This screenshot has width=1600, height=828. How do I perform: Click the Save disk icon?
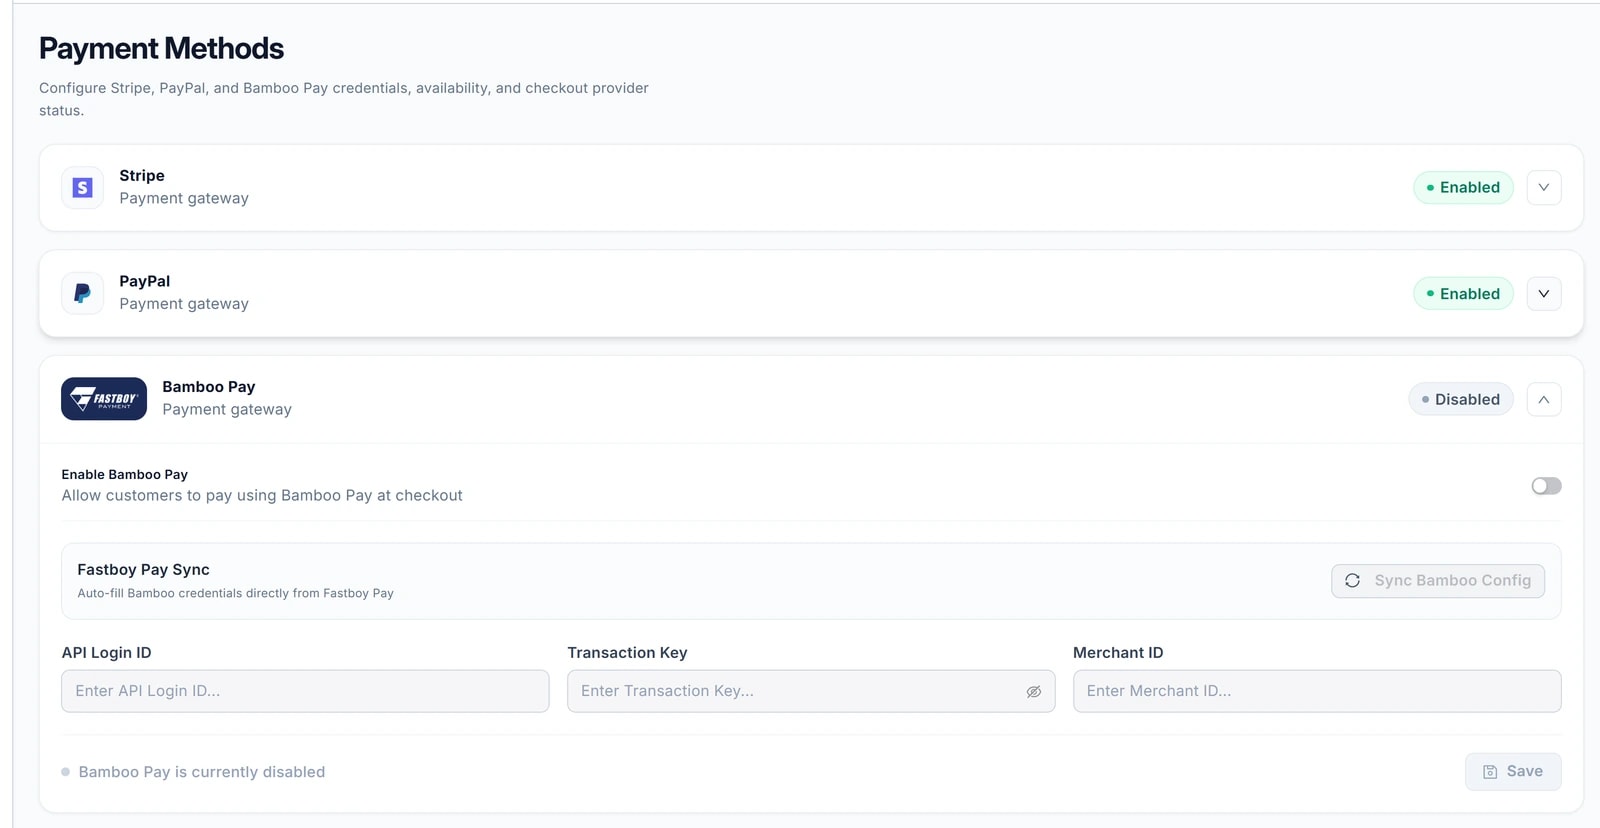coord(1490,772)
